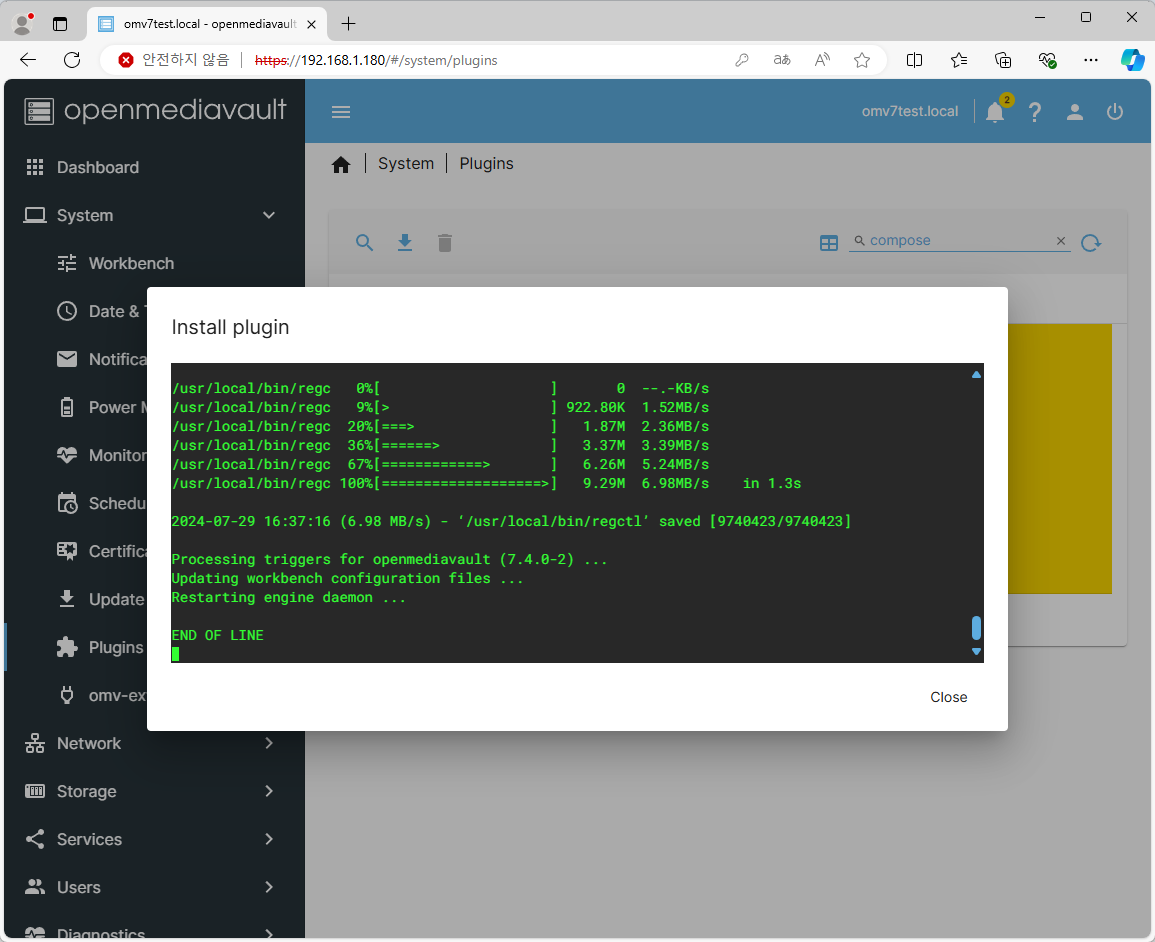Open the Plugins puzzle-piece menu item
1155x942 pixels.
coord(99,647)
